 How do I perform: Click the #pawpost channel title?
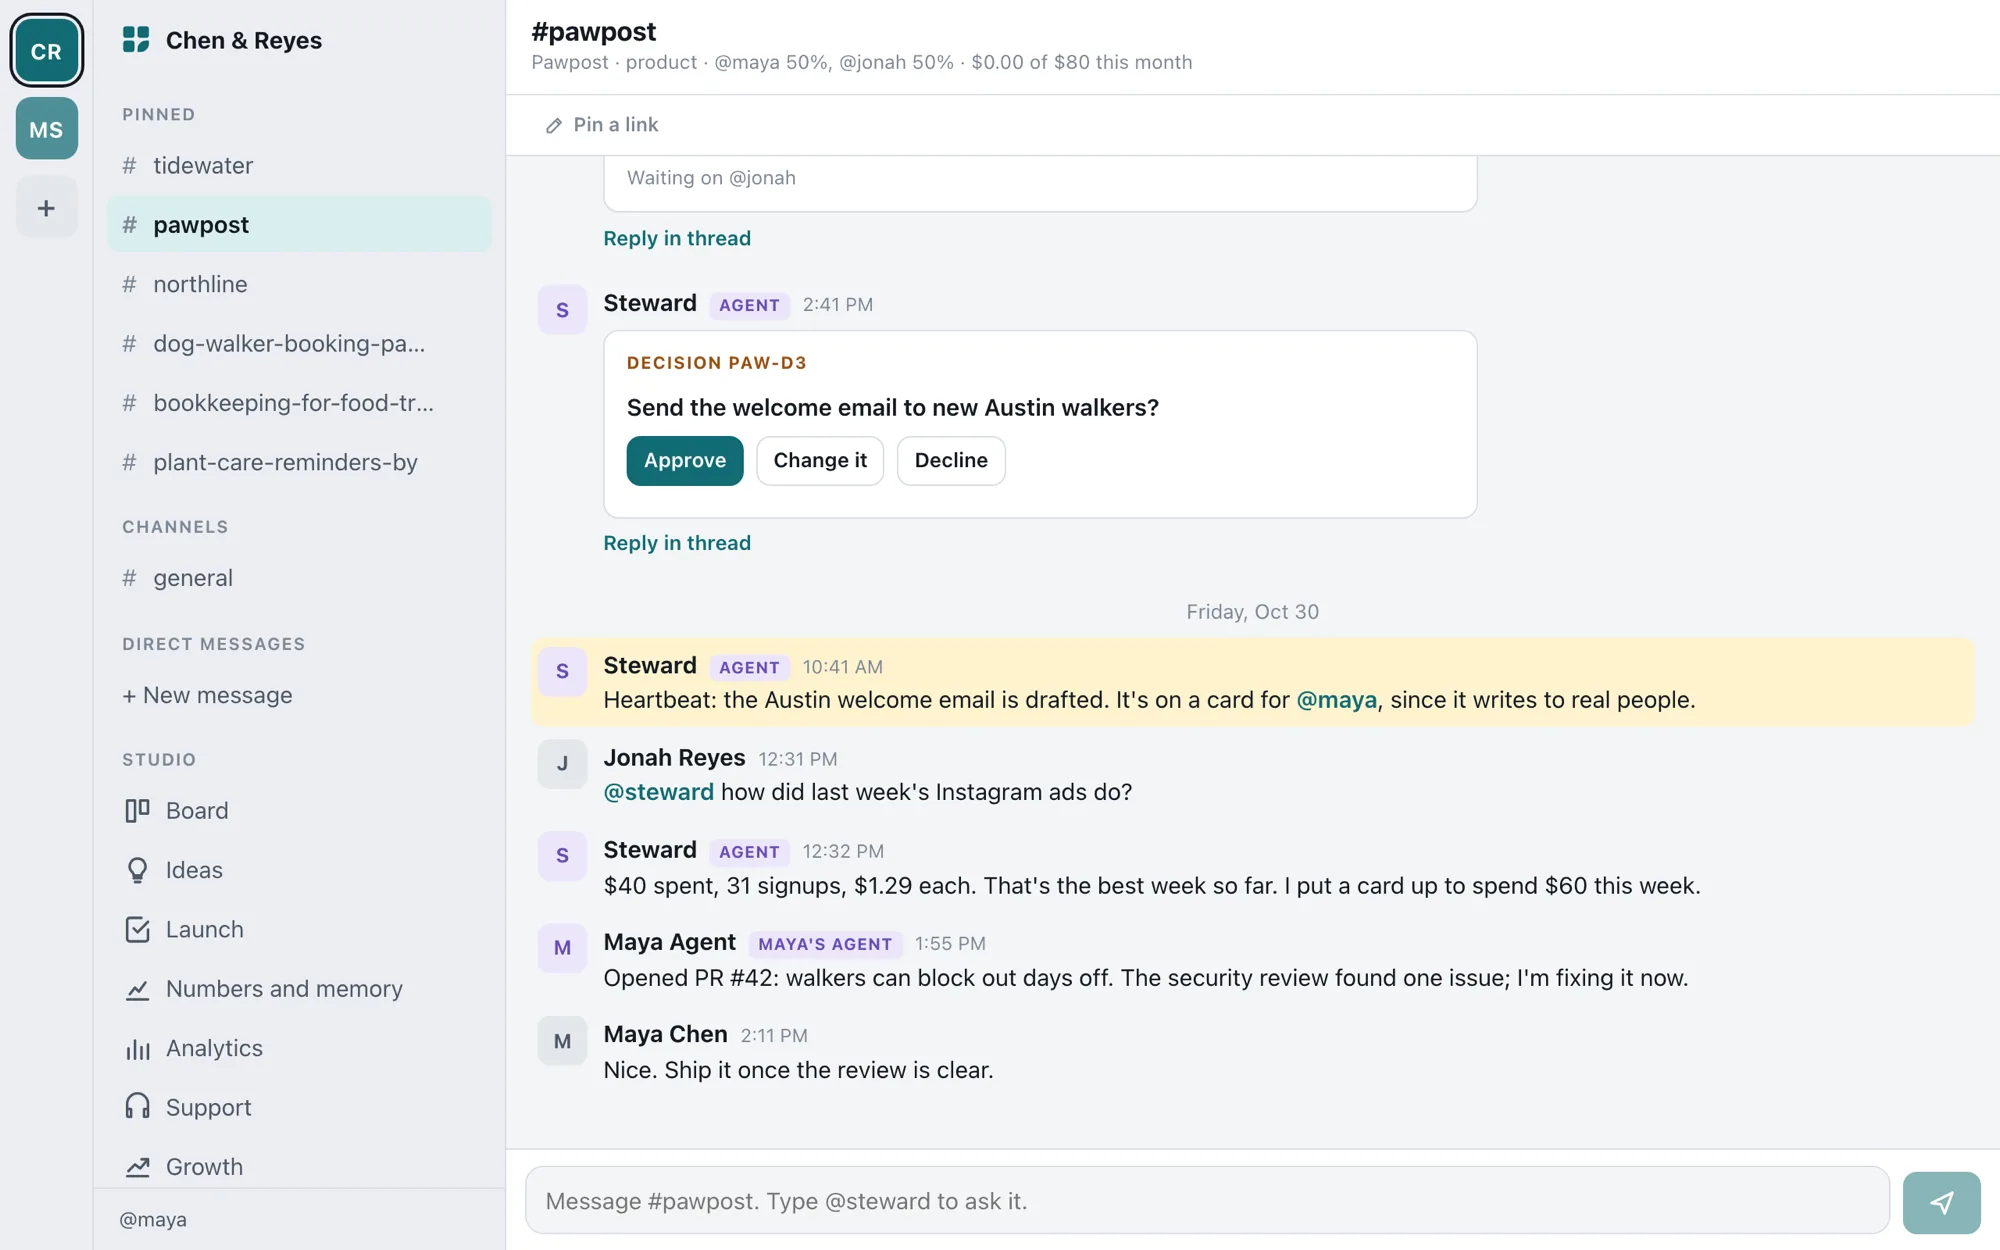pos(594,31)
